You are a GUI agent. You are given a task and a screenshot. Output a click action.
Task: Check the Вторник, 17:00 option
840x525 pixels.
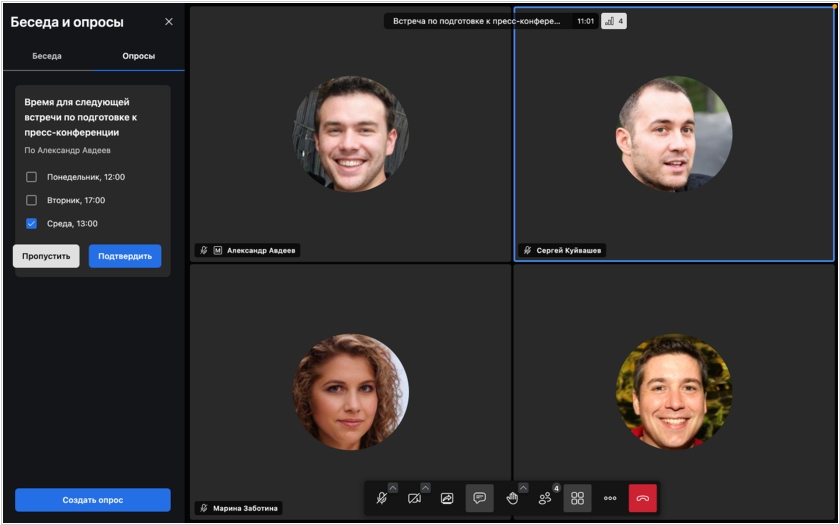click(x=32, y=200)
